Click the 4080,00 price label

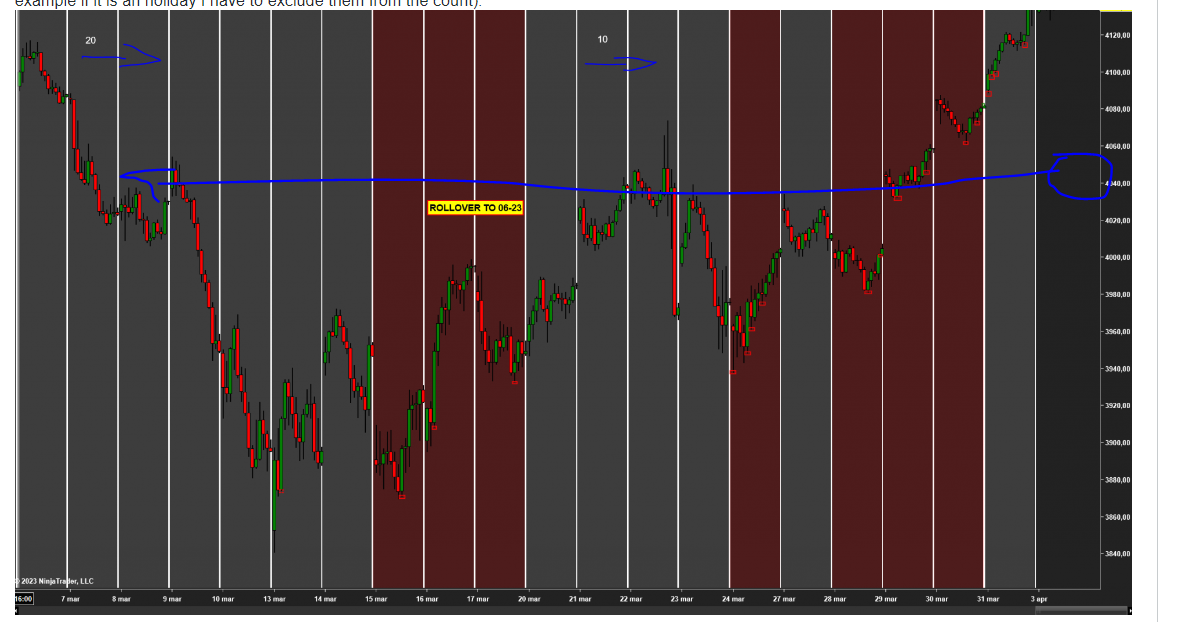coord(1118,109)
